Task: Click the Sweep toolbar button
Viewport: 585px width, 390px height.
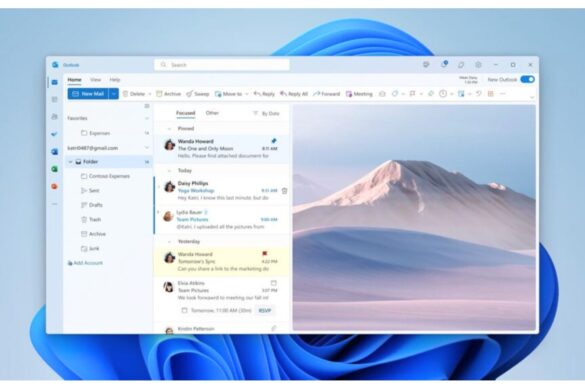Action: pyautogui.click(x=198, y=94)
